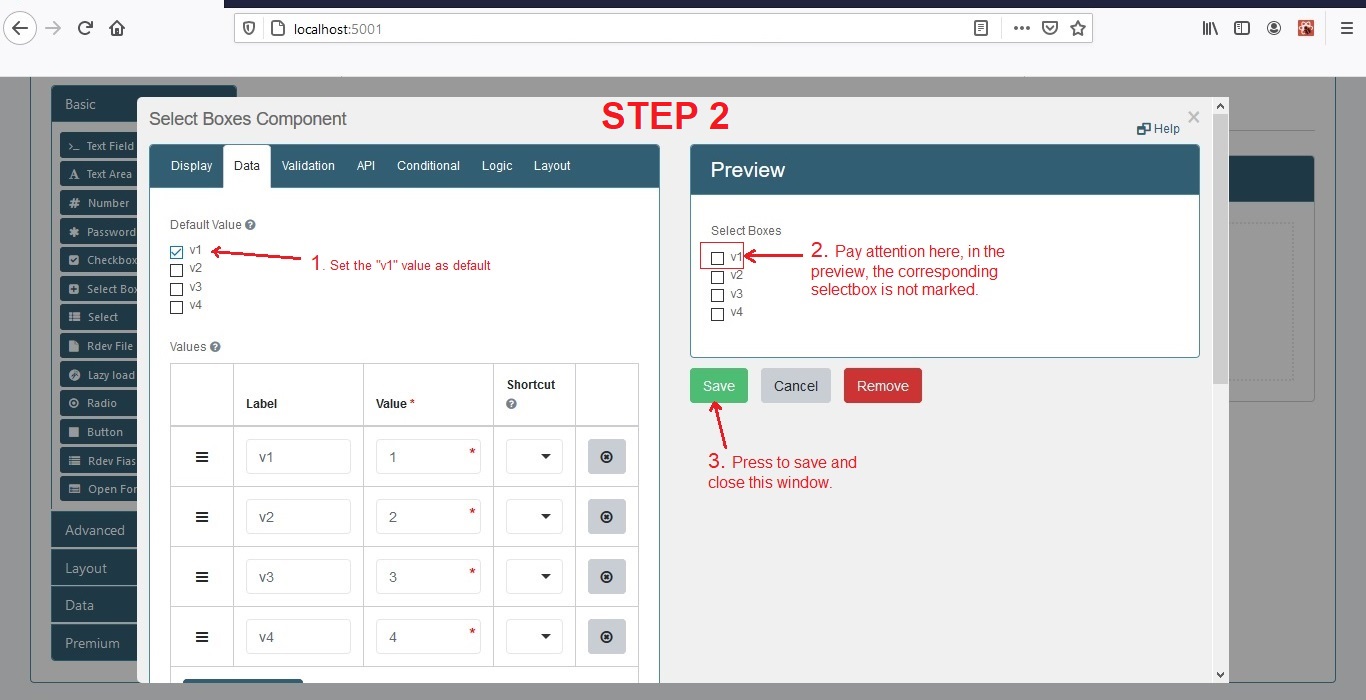Screen dimensions: 1366x700
Task: Open Shortcut dropdown for row v3
Action: click(534, 577)
